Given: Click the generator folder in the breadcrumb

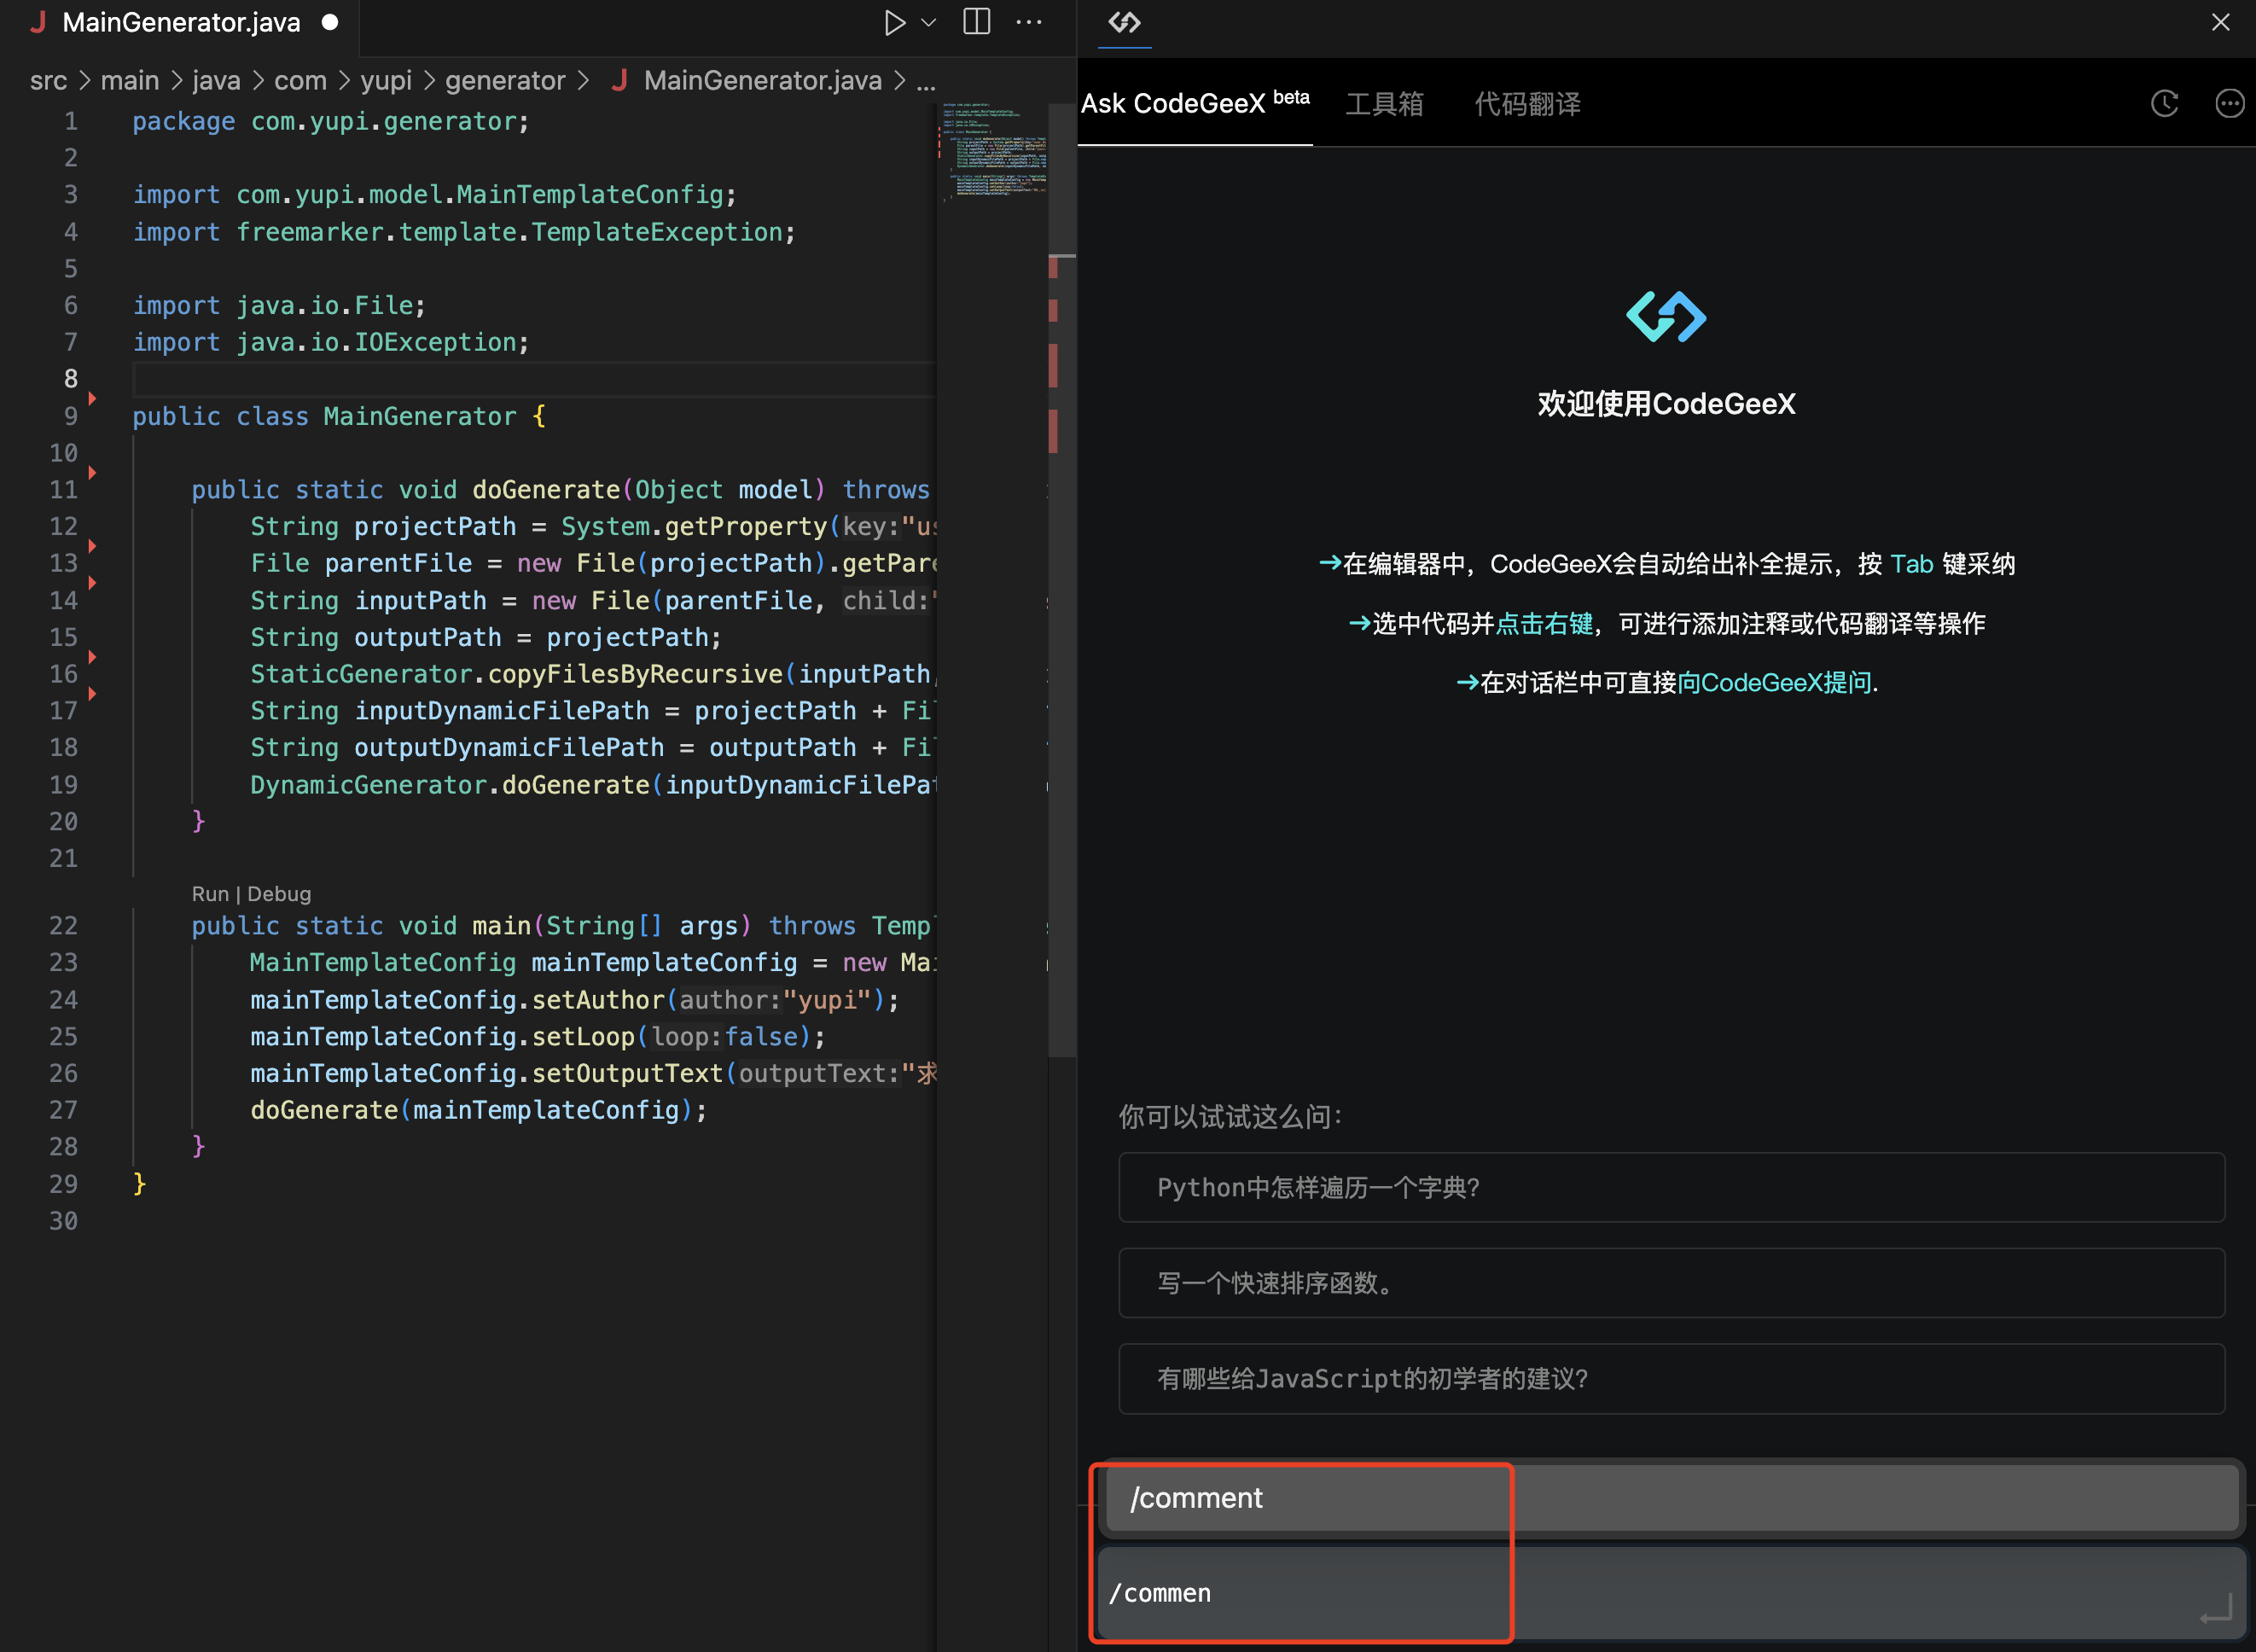Looking at the screenshot, I should 505,81.
